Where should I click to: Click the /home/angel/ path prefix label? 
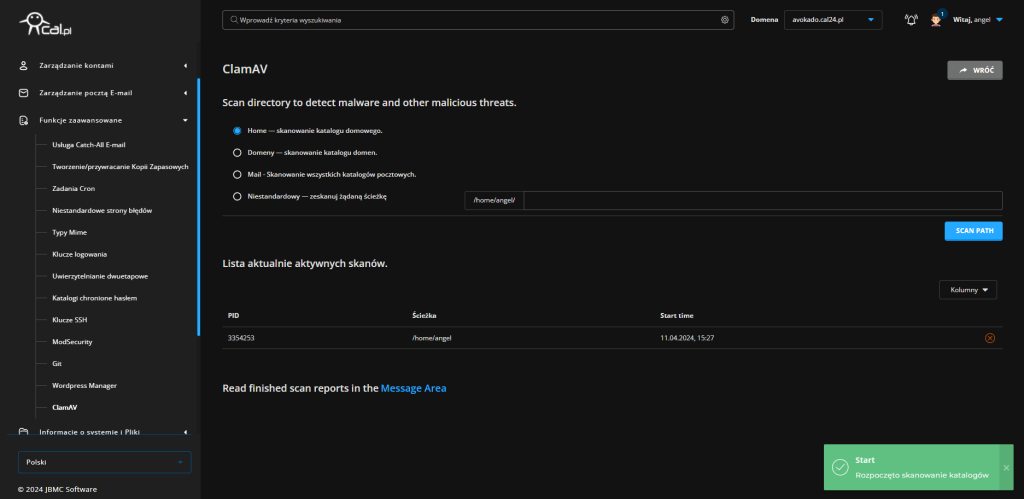494,201
